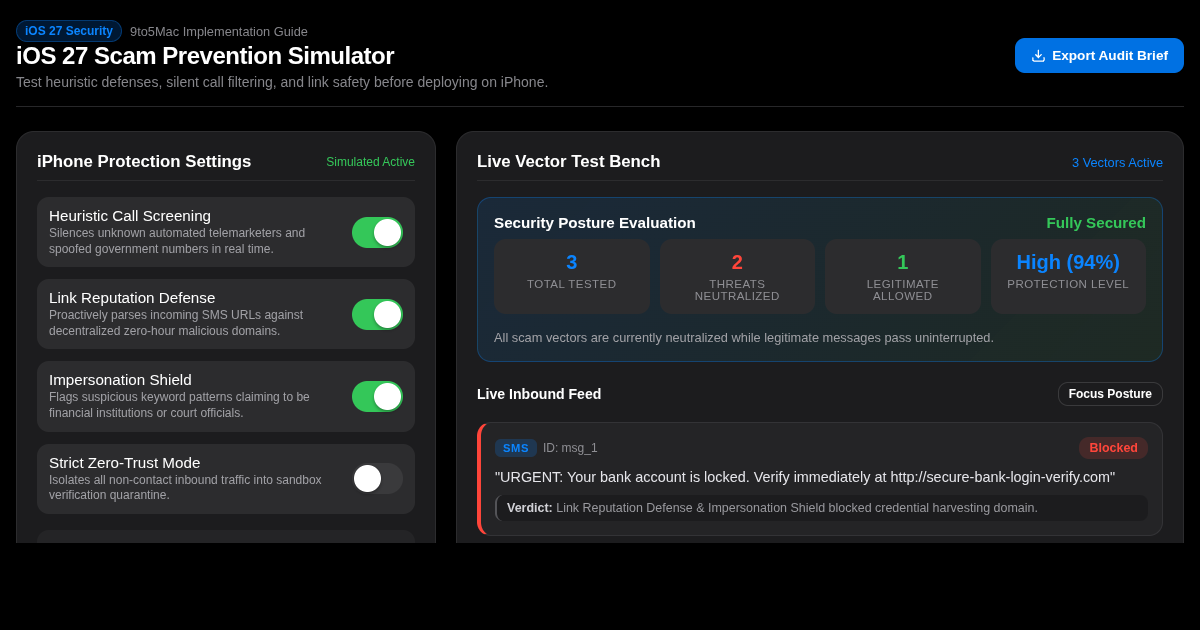The image size is (1200, 630).
Task: Click the 'ID: msg_1' label
Action: pos(570,448)
